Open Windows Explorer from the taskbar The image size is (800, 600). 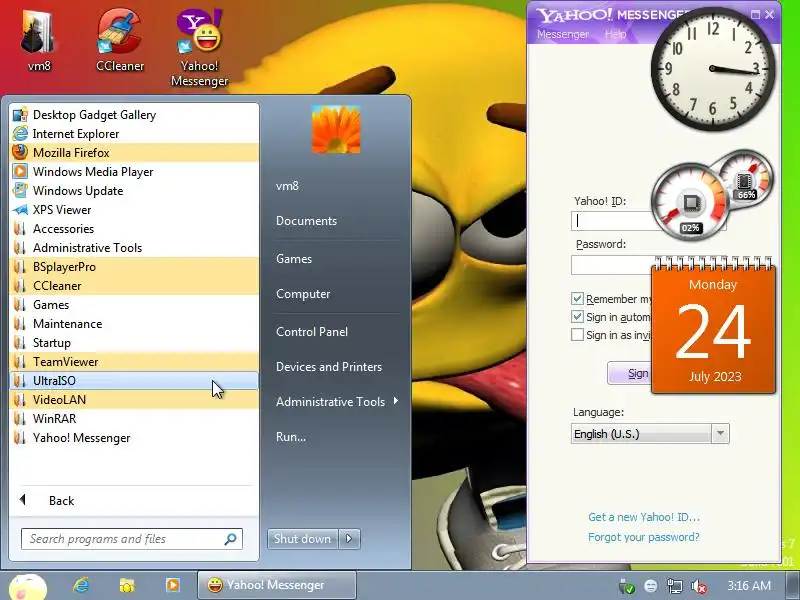[x=127, y=585]
